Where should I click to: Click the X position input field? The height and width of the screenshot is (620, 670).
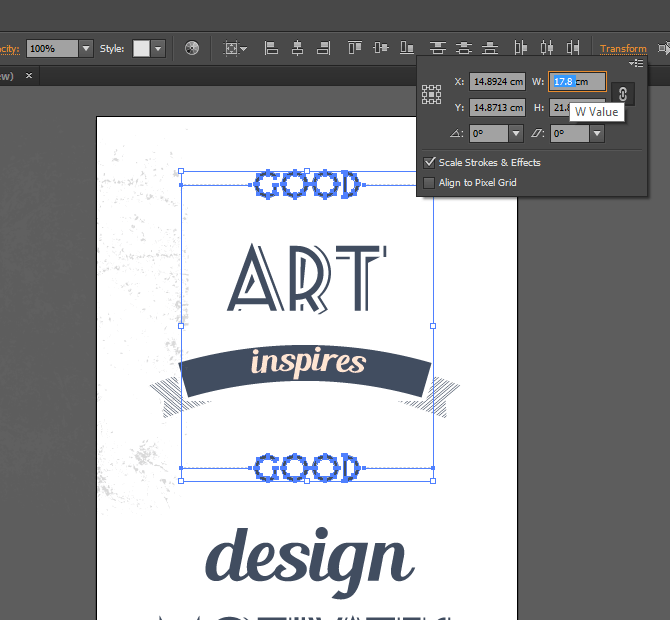tap(497, 82)
